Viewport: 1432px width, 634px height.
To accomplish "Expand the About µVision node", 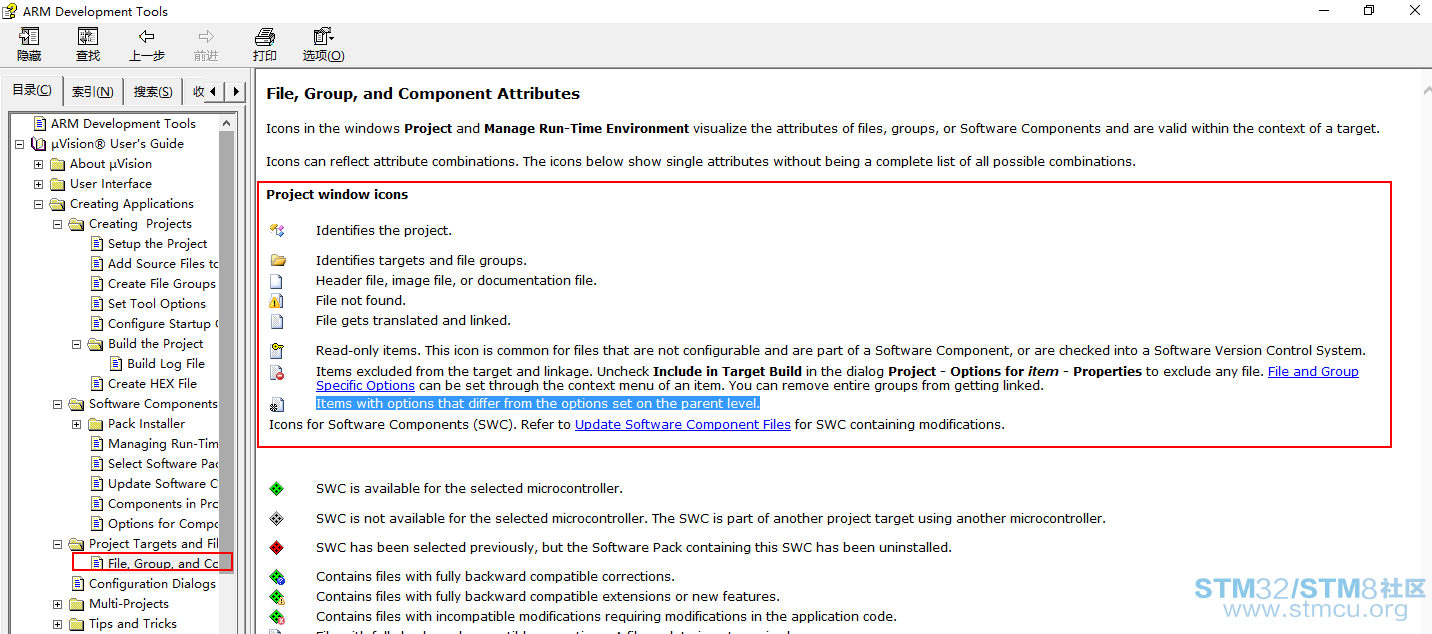I will coord(39,164).
